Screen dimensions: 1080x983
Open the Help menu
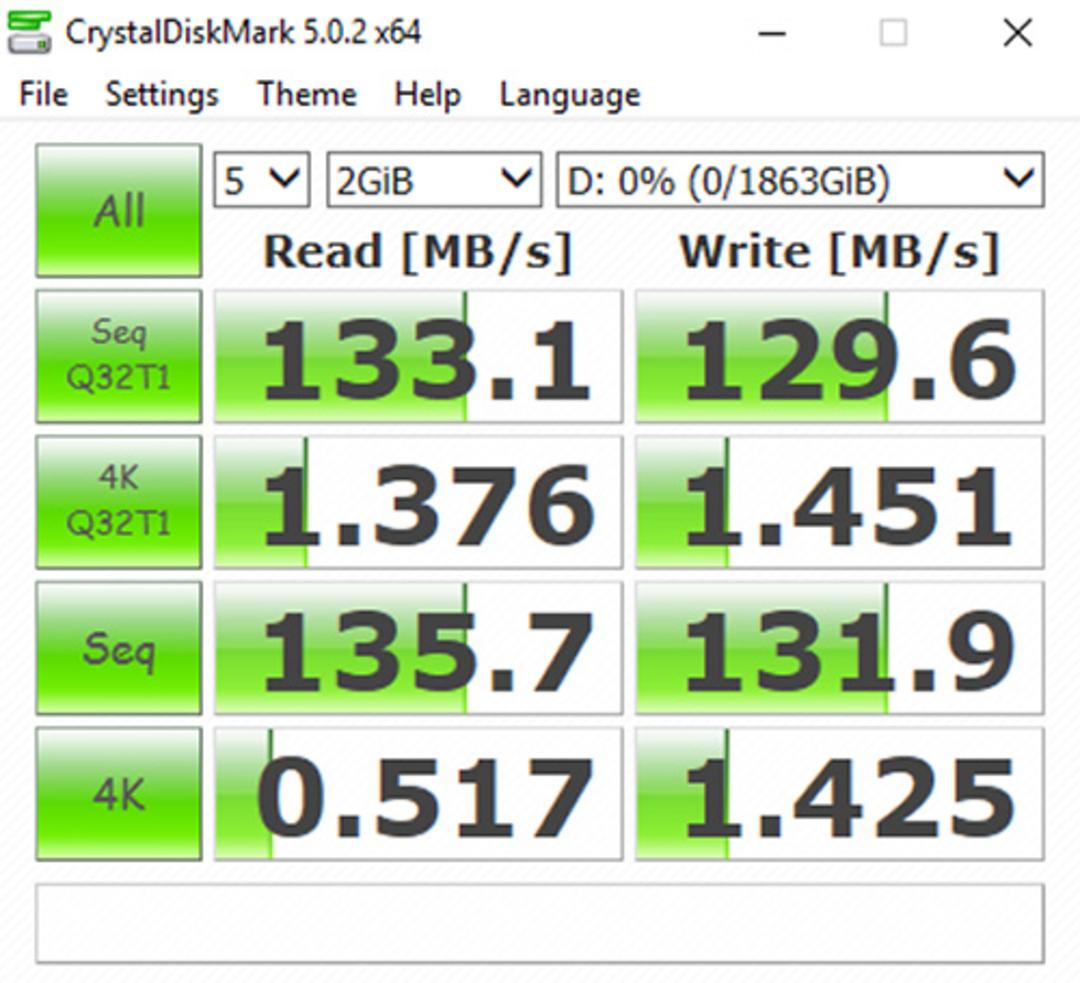click(x=427, y=94)
